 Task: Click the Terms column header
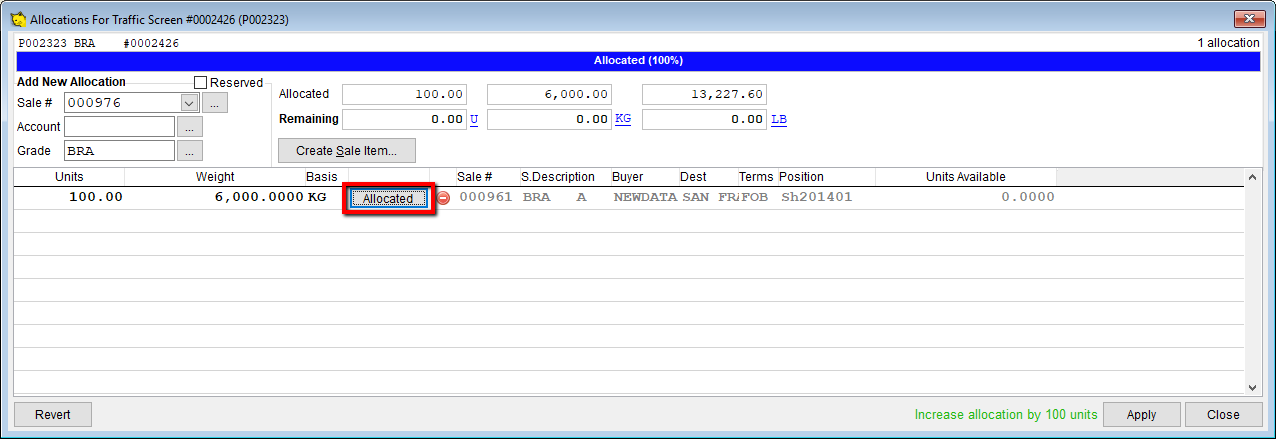tap(756, 177)
